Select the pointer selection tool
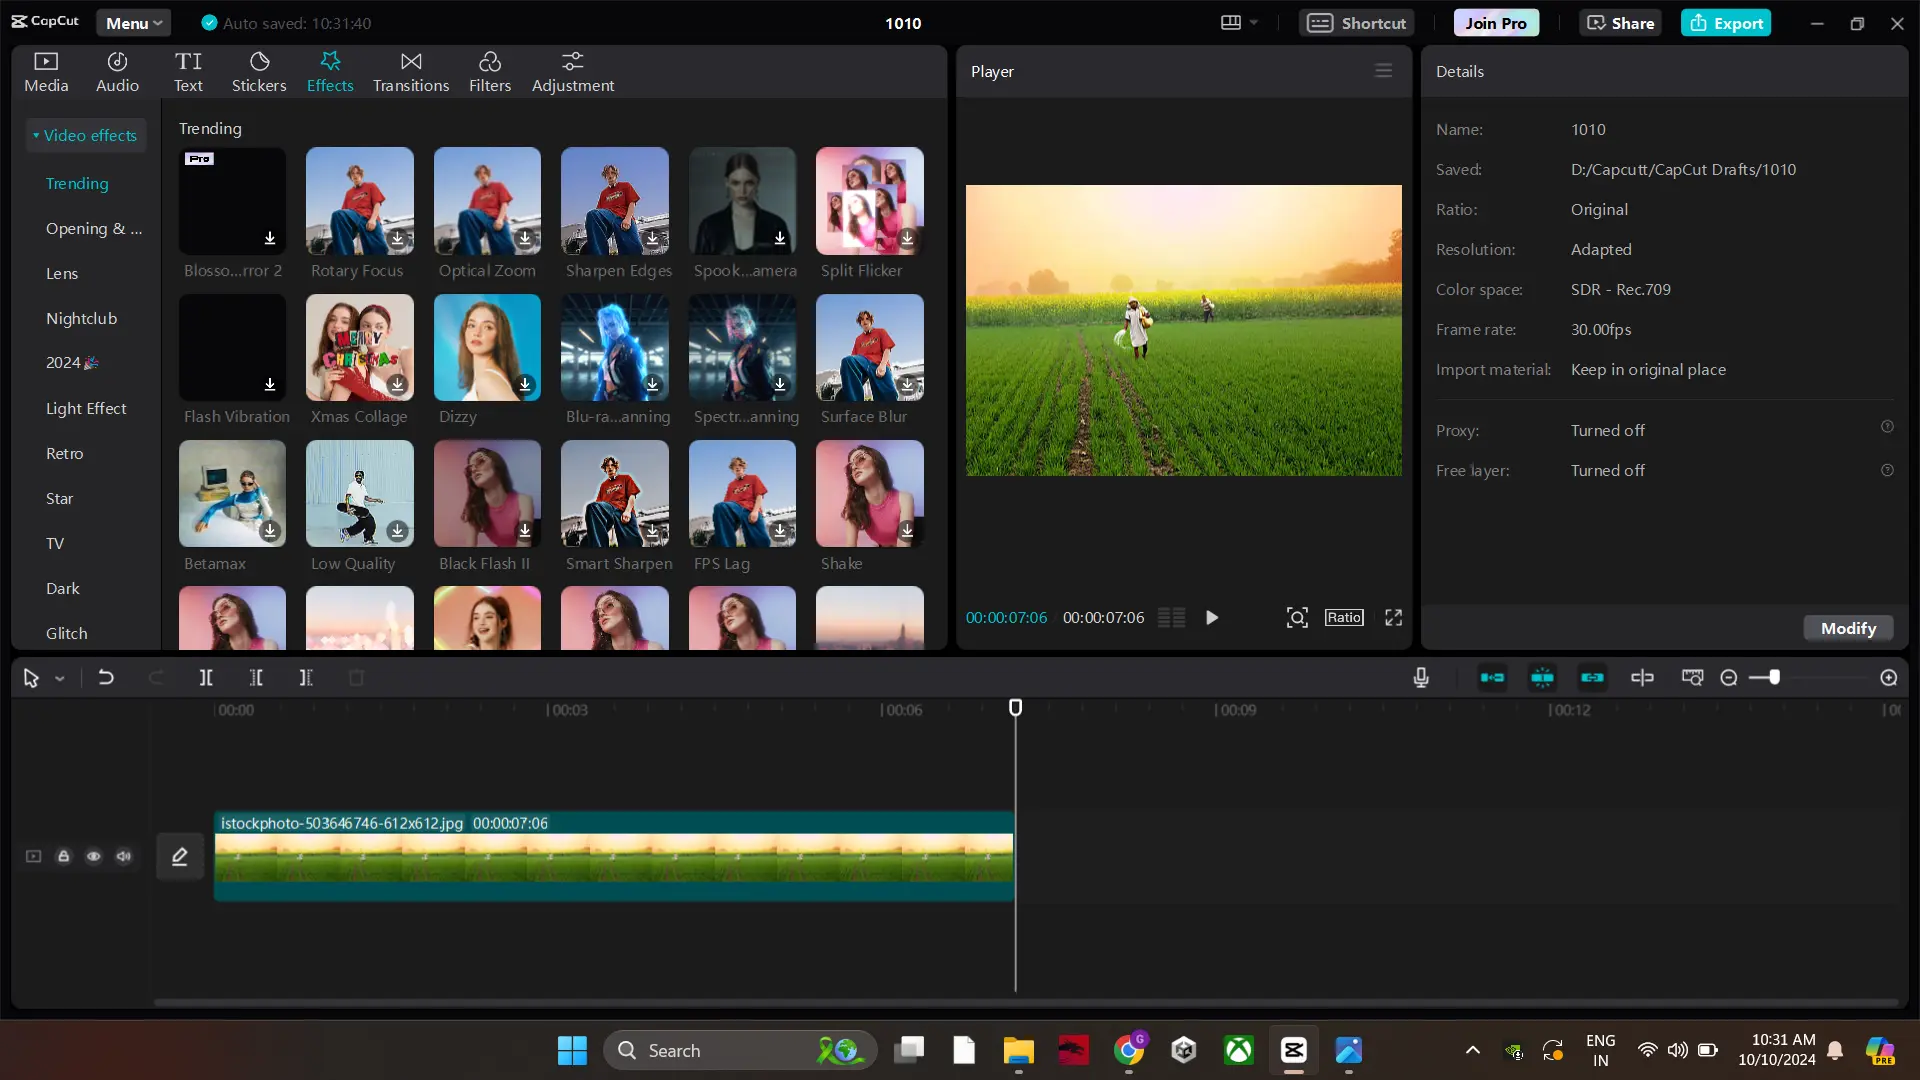 pos(31,679)
